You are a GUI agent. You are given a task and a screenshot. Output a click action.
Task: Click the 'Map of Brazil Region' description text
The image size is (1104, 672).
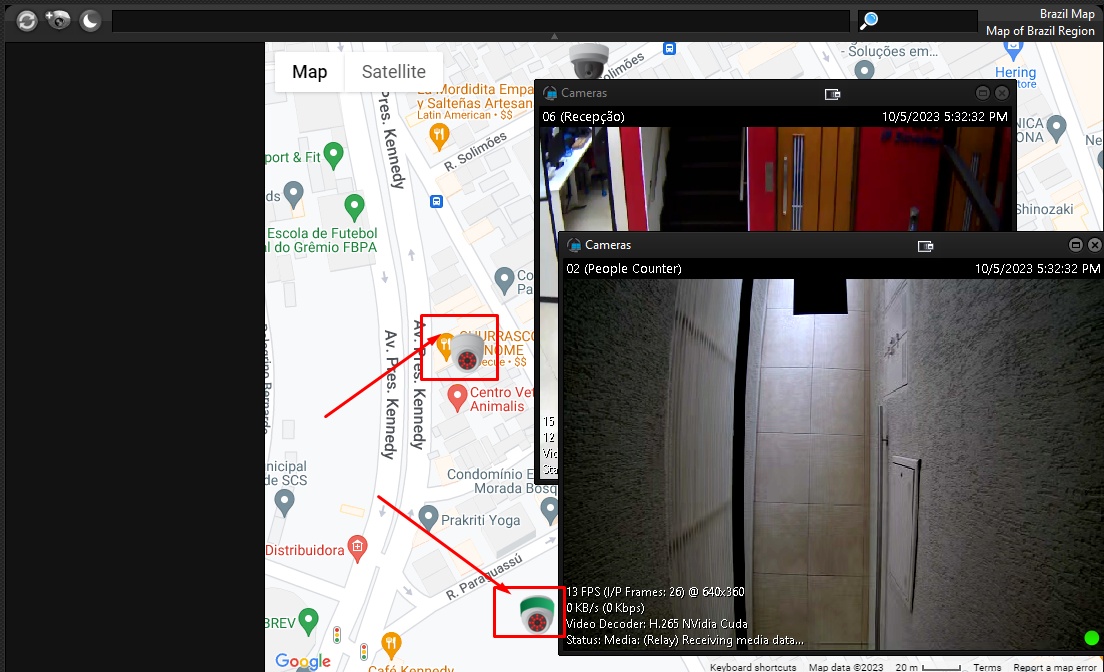[x=1040, y=31]
